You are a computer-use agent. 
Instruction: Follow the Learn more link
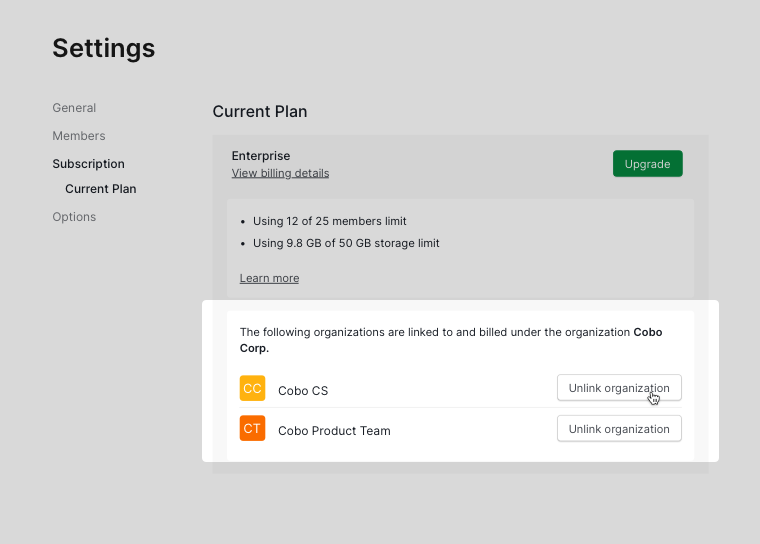click(x=269, y=278)
